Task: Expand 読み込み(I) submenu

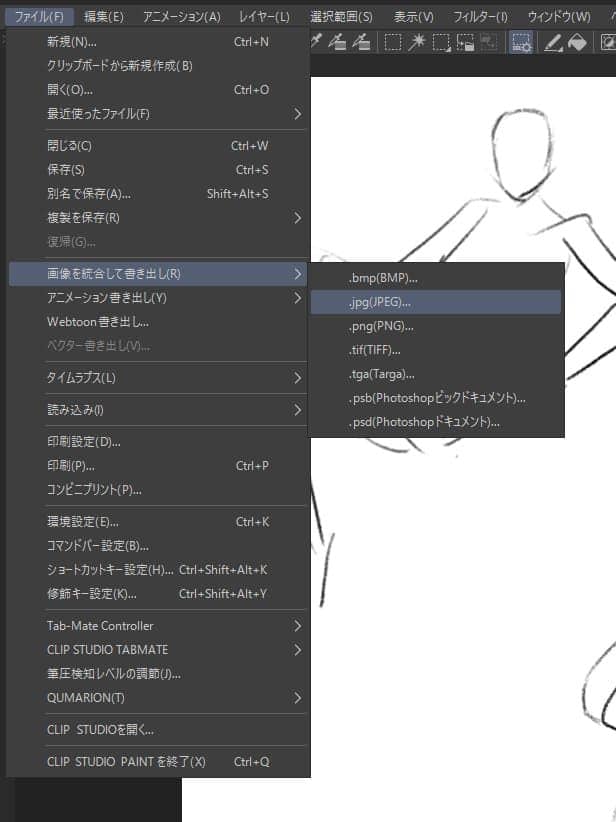Action: click(158, 410)
